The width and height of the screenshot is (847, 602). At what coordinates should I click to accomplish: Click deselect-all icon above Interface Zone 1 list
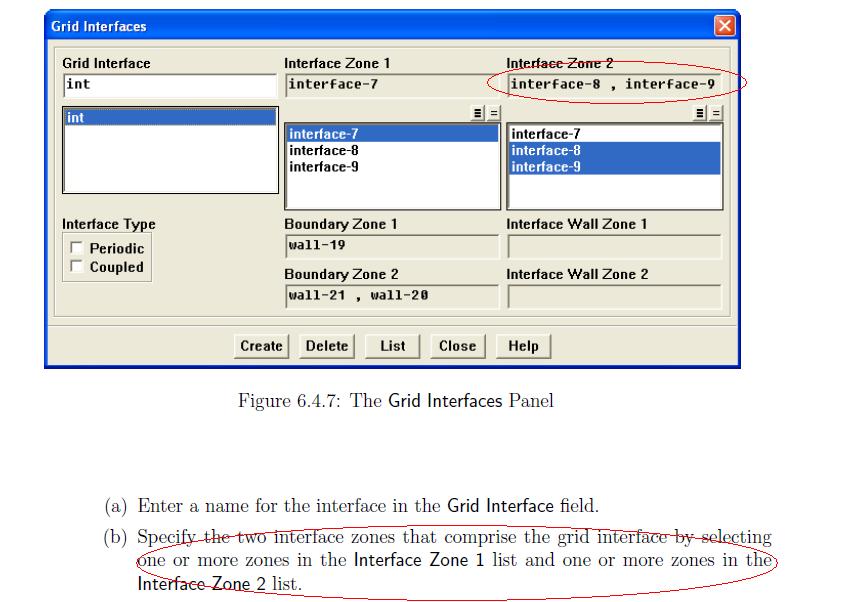click(x=493, y=114)
